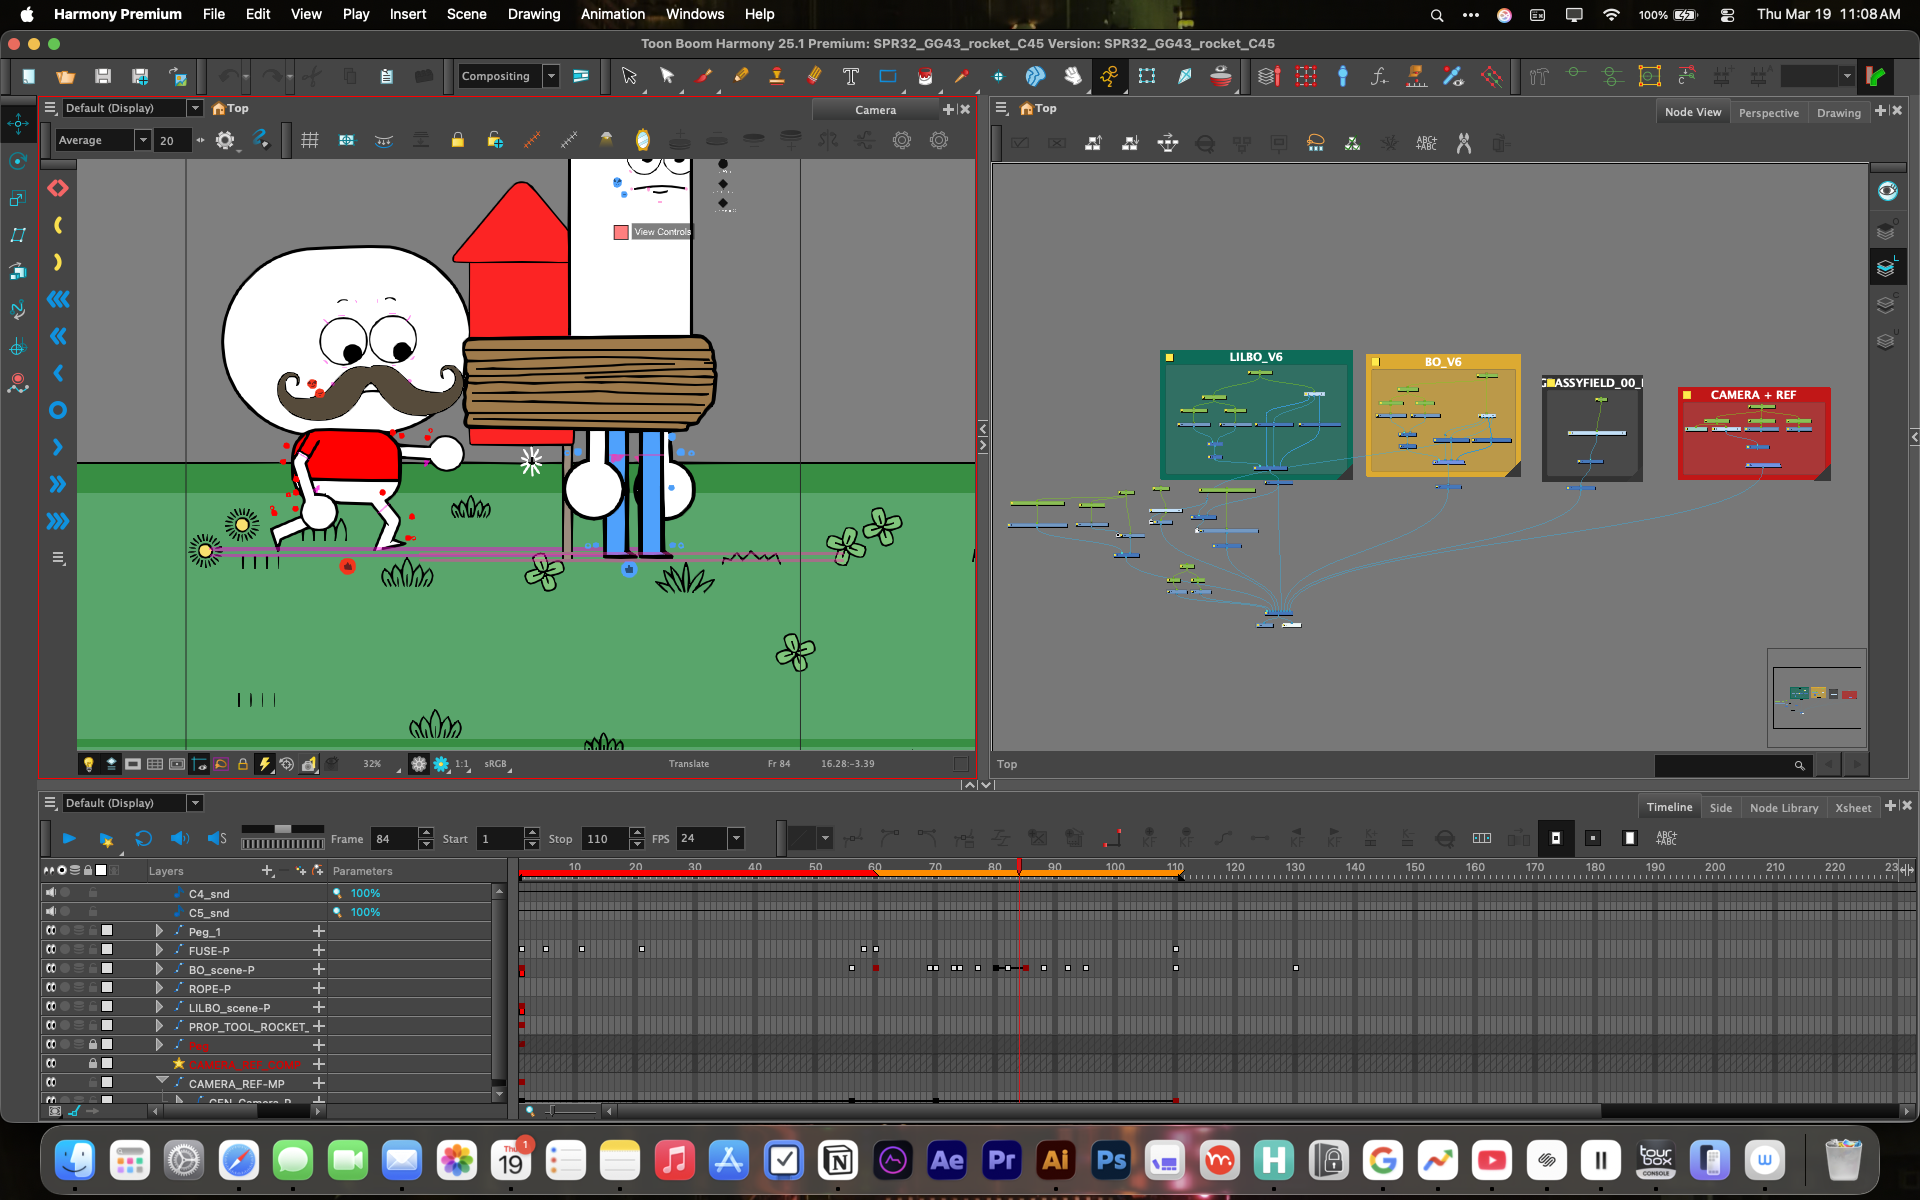Click the Node View search field
Screen dimensions: 1920x1200
1731,765
